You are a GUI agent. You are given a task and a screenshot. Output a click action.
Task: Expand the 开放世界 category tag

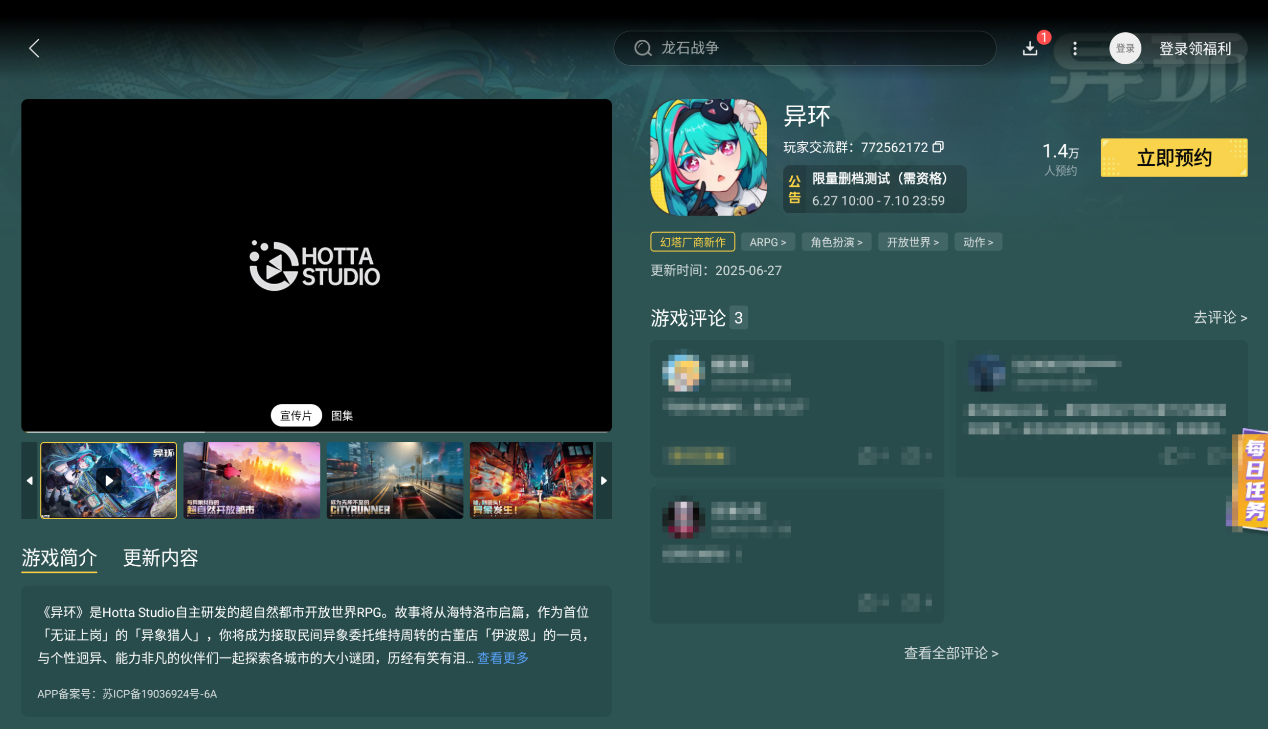pos(911,242)
